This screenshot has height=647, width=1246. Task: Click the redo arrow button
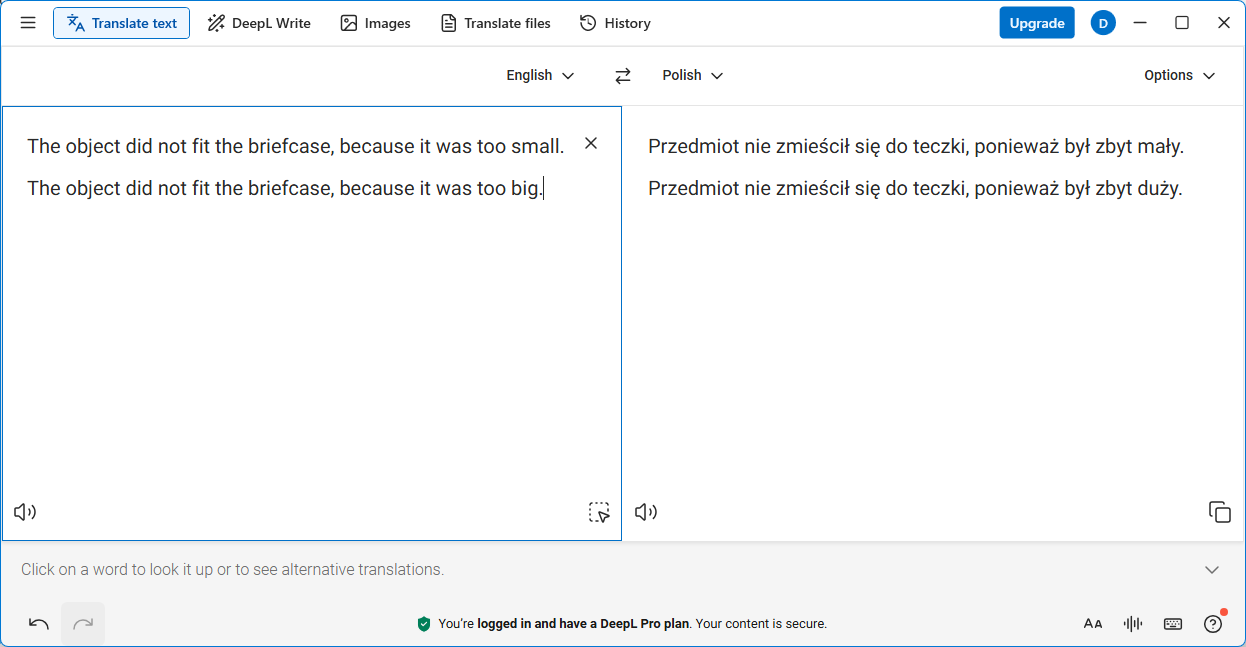[83, 624]
